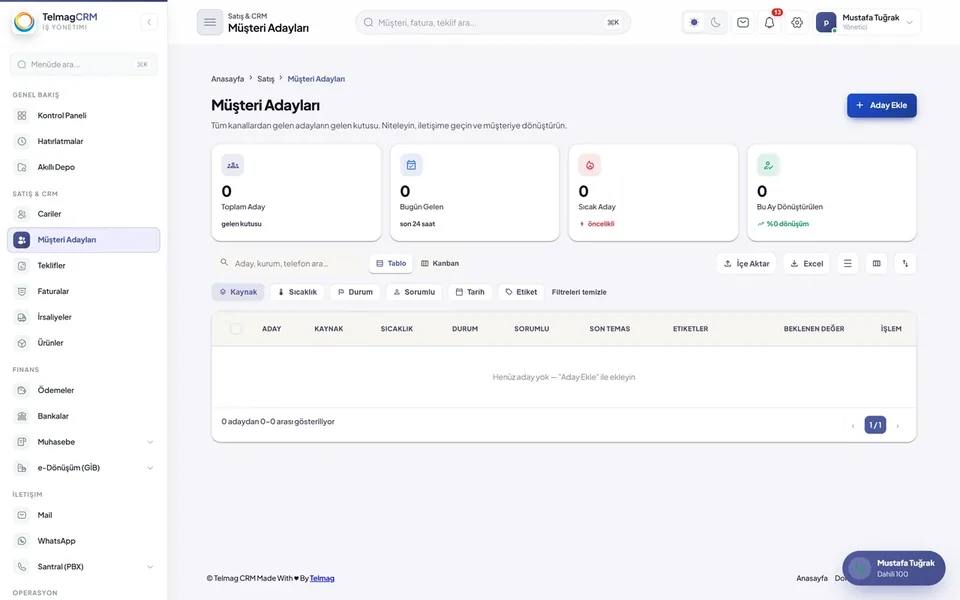This screenshot has width=960, height=600.
Task: Click the İçe Aktar button
Action: click(x=746, y=263)
